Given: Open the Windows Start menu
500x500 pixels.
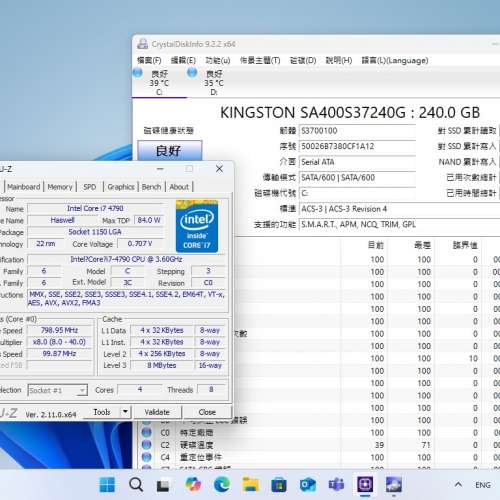Looking at the screenshot, I should [x=107, y=485].
